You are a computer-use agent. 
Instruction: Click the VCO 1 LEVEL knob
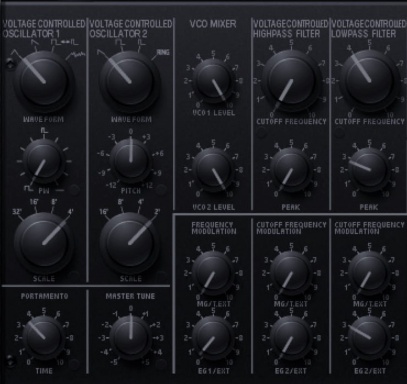point(212,80)
